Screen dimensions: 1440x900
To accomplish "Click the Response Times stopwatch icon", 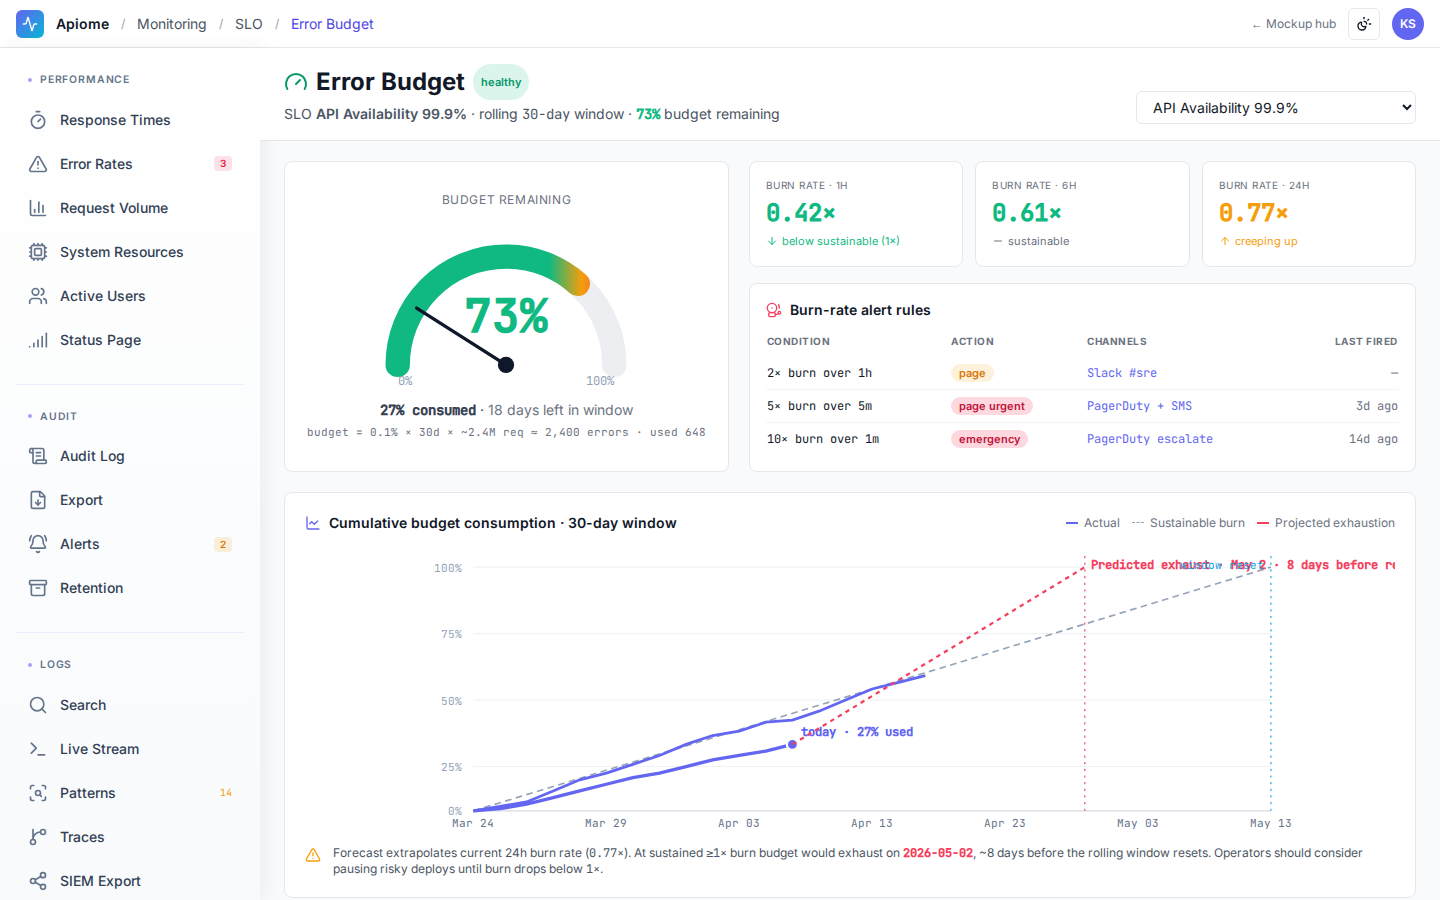I will [38, 120].
